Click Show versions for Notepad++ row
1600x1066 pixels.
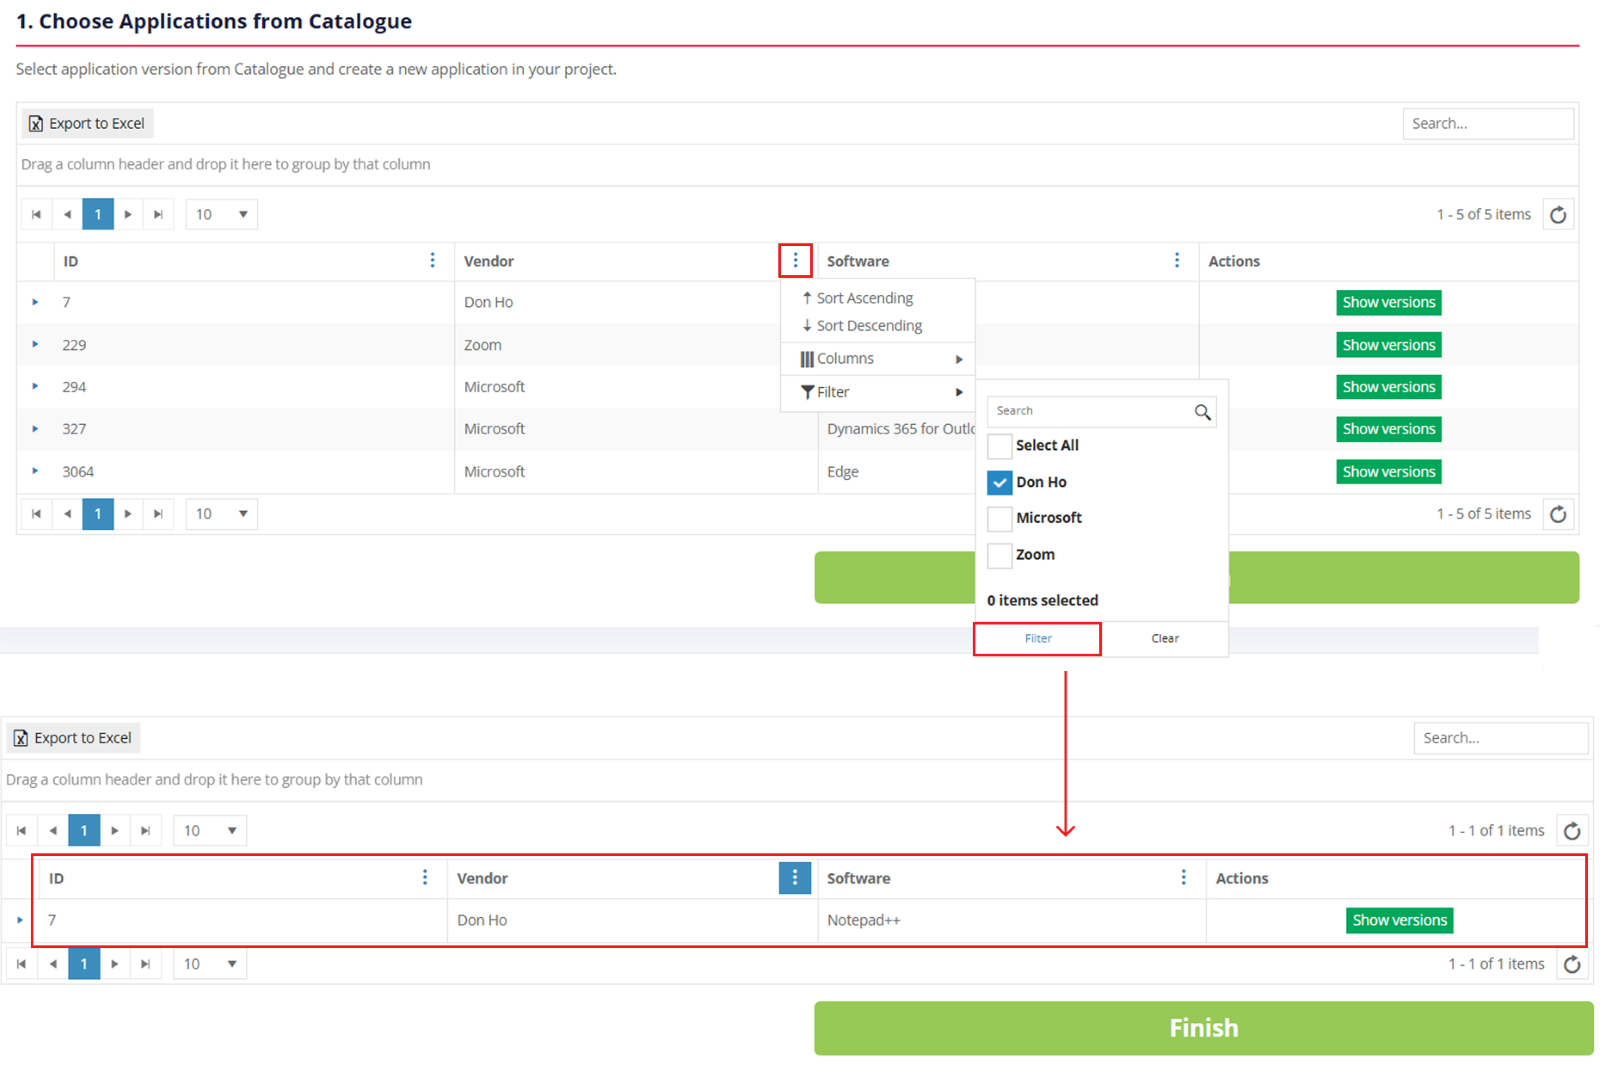point(1398,921)
